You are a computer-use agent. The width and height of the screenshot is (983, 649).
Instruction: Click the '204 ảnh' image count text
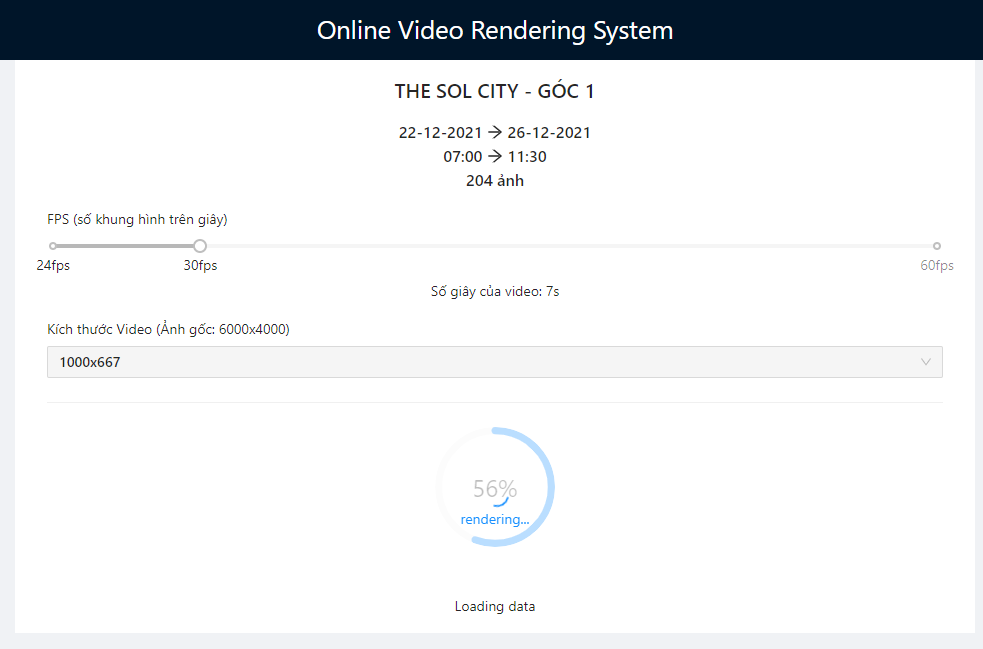click(495, 181)
